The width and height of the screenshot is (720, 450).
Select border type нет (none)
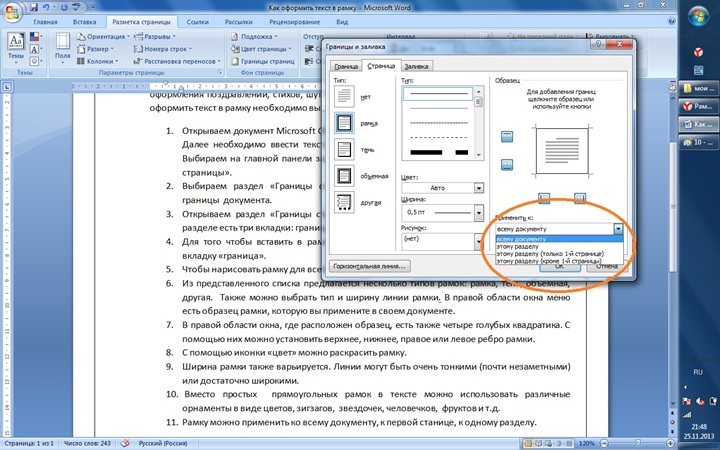point(344,97)
